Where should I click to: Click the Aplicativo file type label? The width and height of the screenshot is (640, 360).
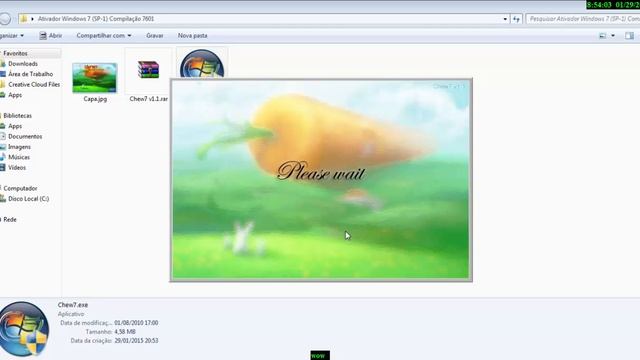(x=71, y=314)
